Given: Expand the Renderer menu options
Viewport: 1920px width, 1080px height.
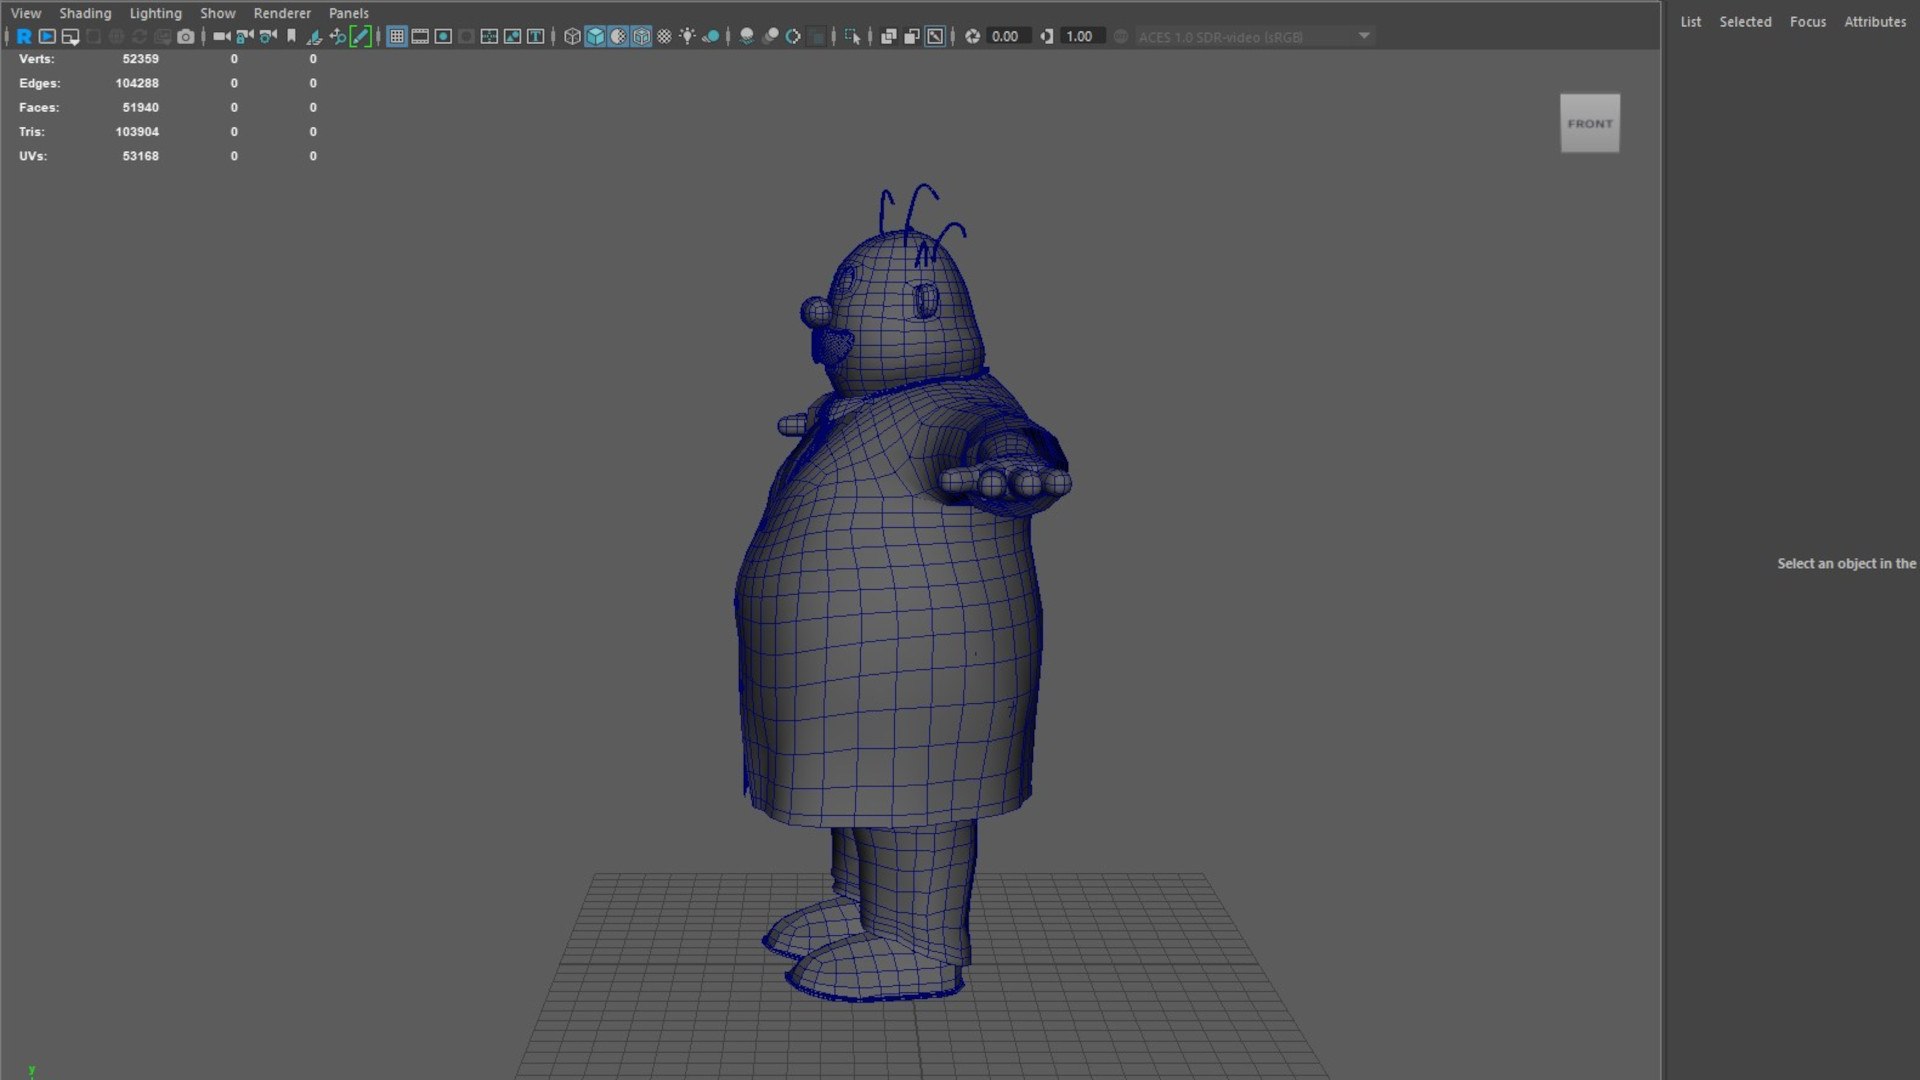Looking at the screenshot, I should pos(281,13).
